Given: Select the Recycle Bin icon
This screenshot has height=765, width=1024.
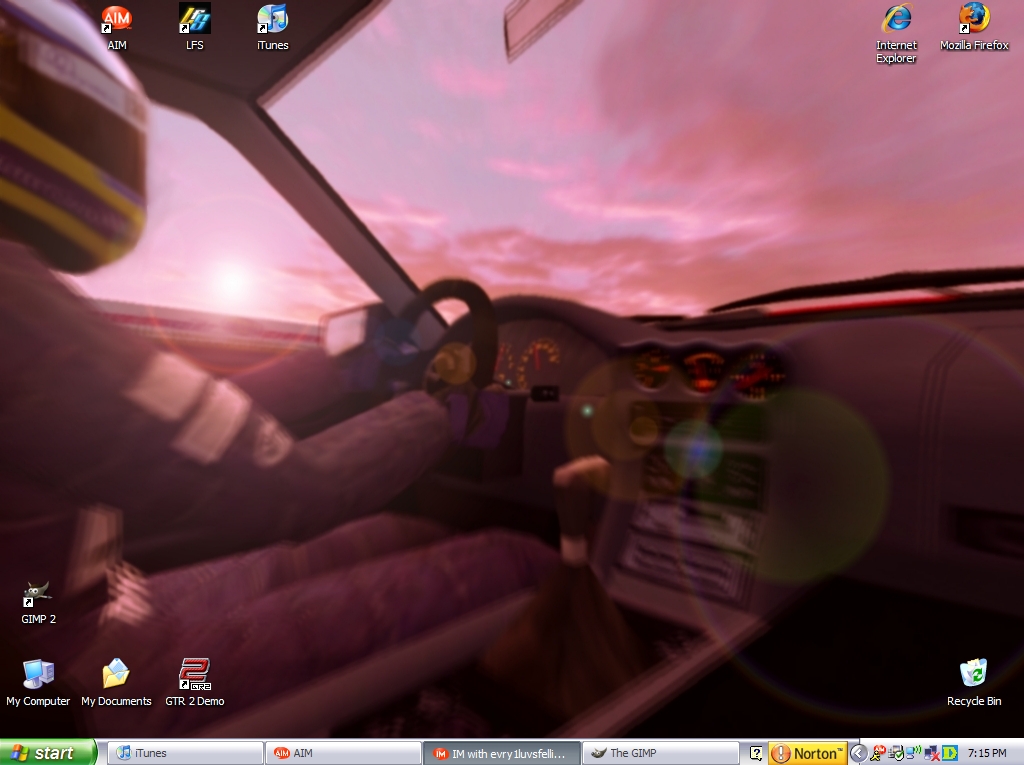Looking at the screenshot, I should point(974,683).
